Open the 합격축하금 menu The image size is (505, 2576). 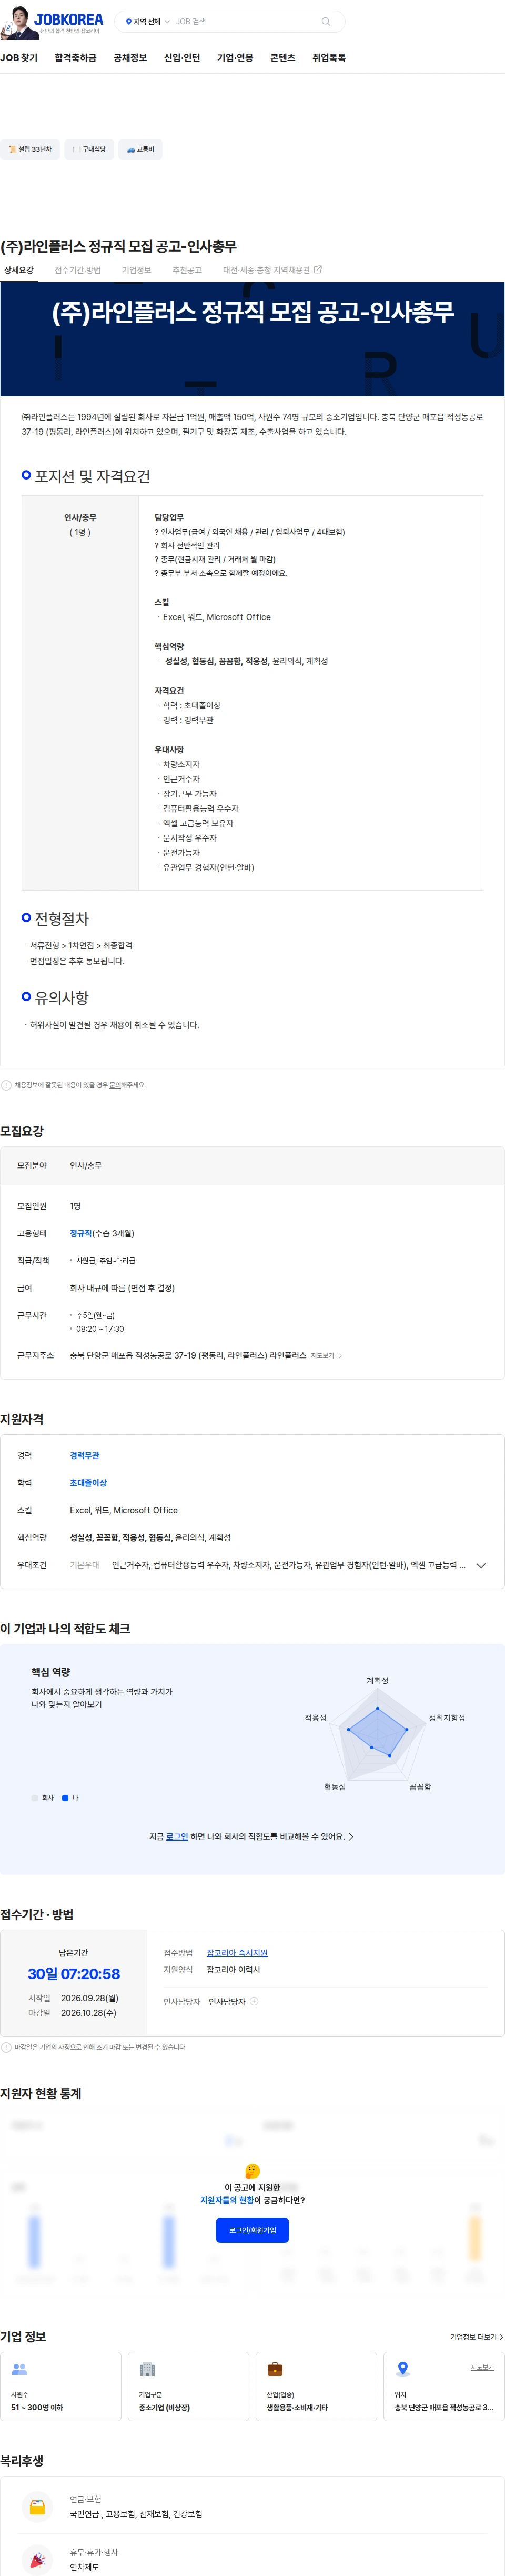pos(75,58)
